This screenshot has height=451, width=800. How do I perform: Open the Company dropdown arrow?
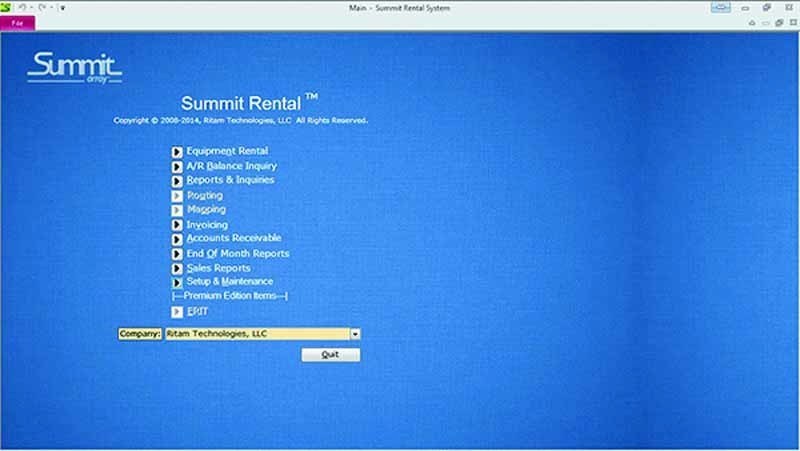coord(355,334)
